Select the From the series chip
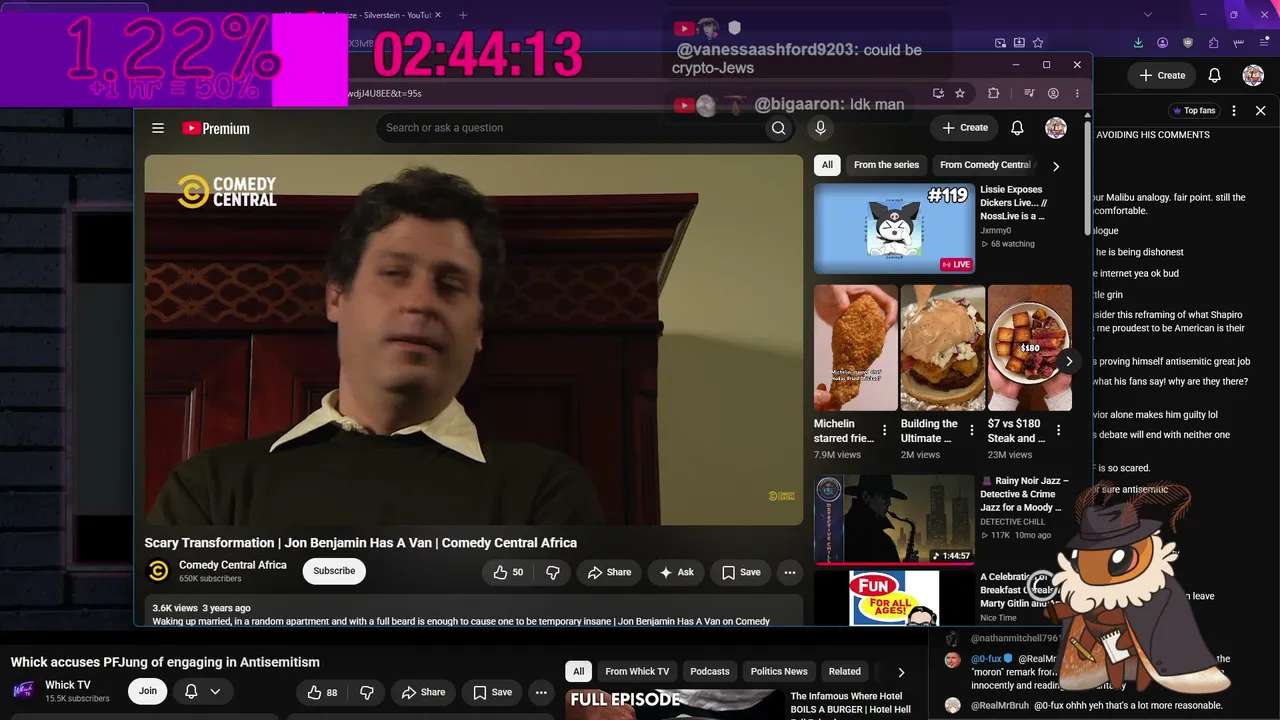This screenshot has height=720, width=1280. (x=886, y=165)
